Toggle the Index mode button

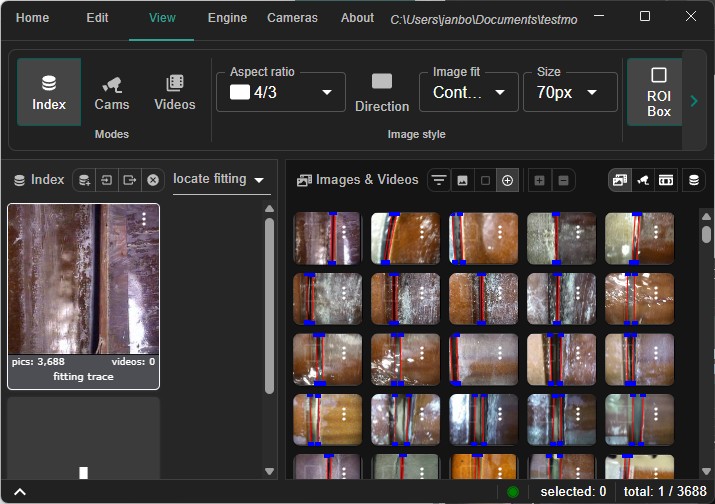[x=49, y=92]
